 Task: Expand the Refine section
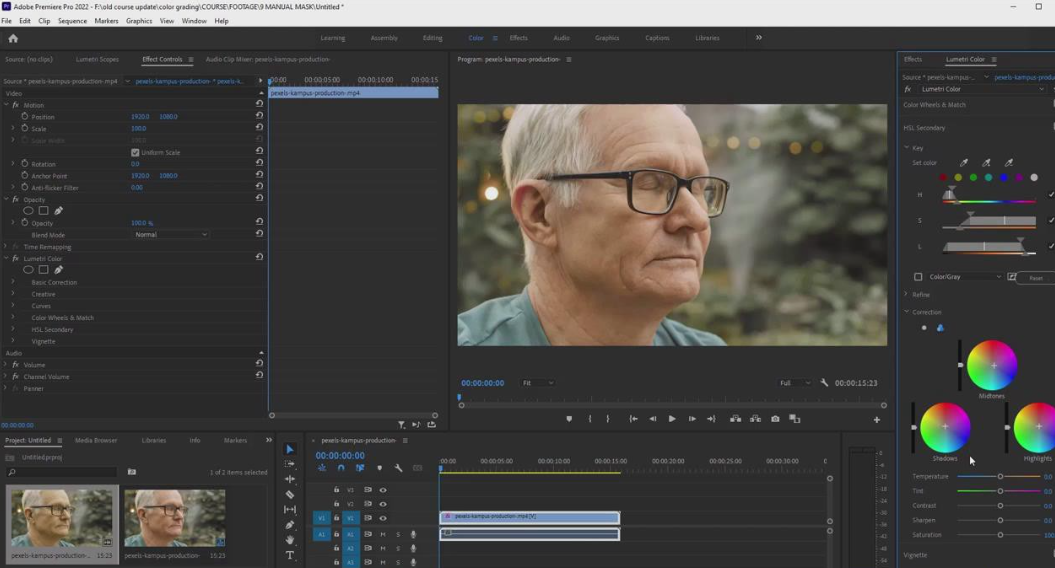tap(906, 294)
